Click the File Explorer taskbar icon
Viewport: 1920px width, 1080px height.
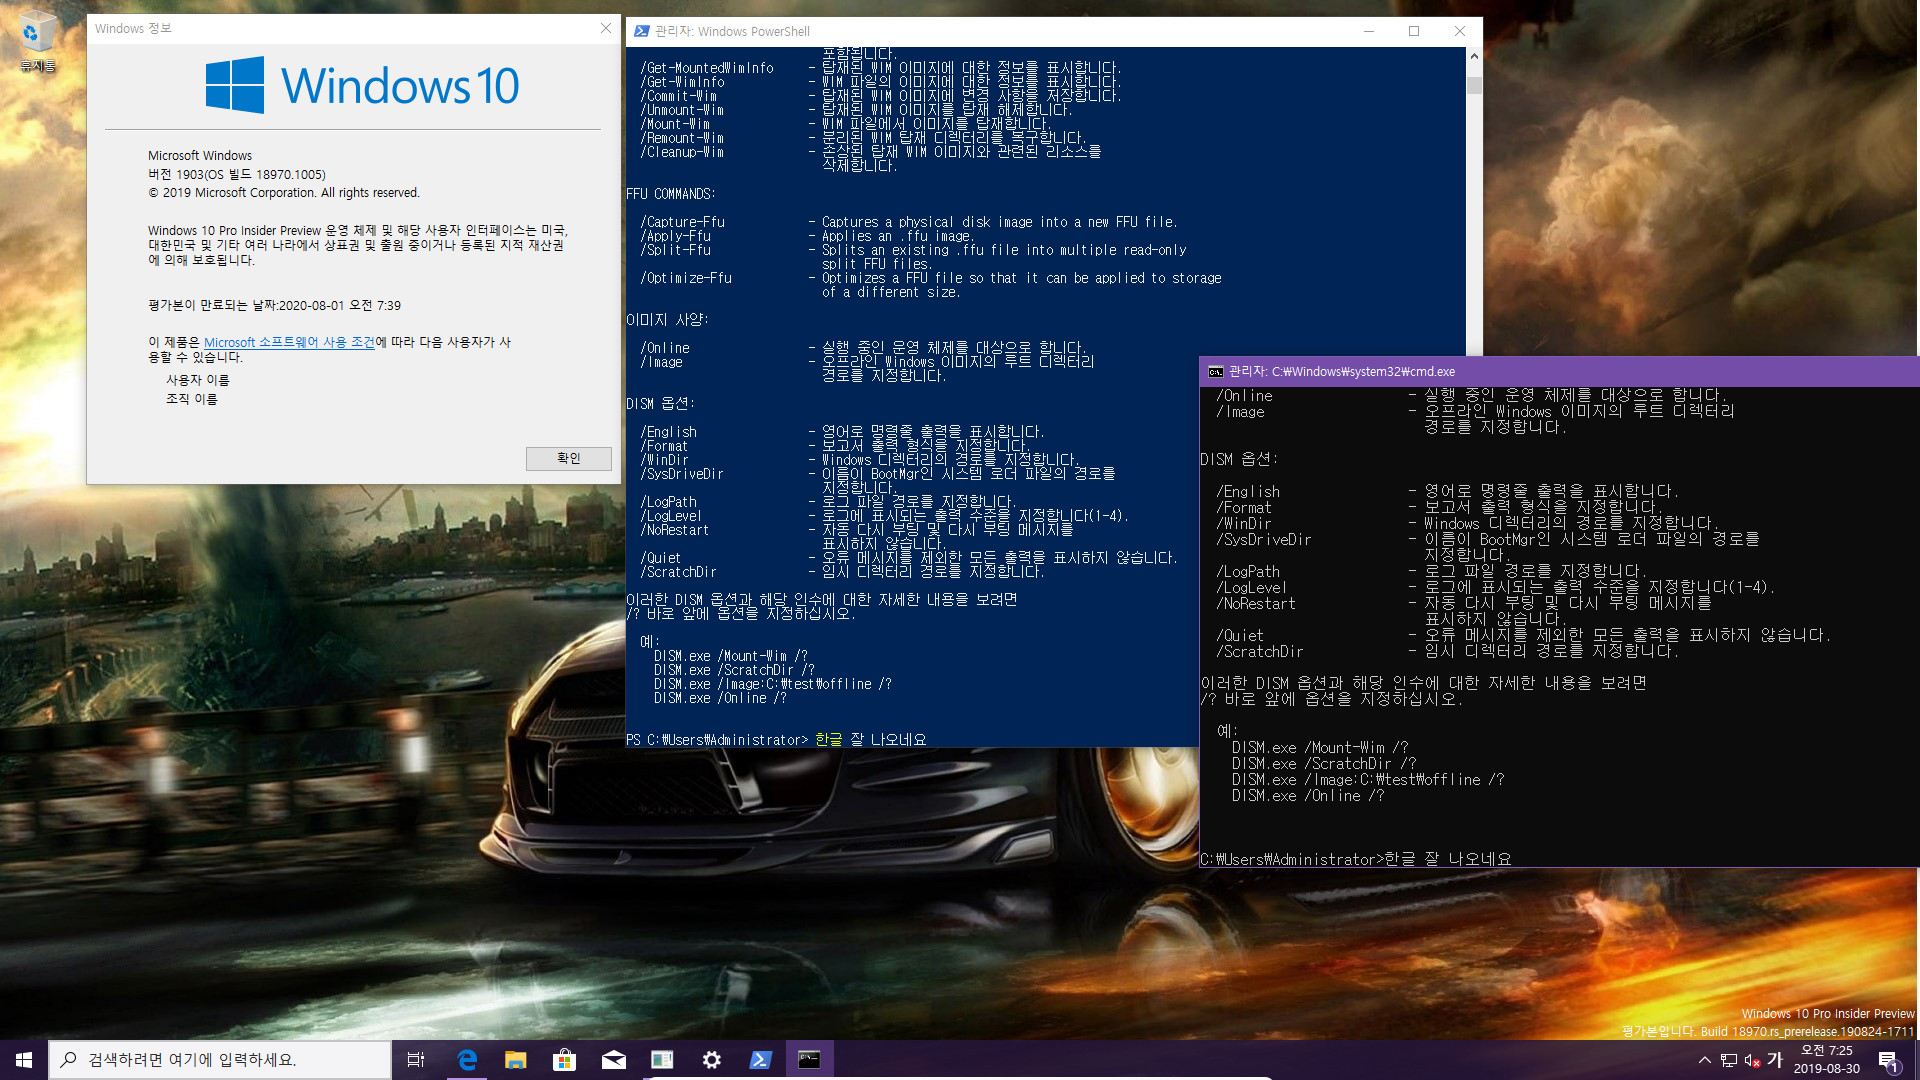coord(516,1059)
